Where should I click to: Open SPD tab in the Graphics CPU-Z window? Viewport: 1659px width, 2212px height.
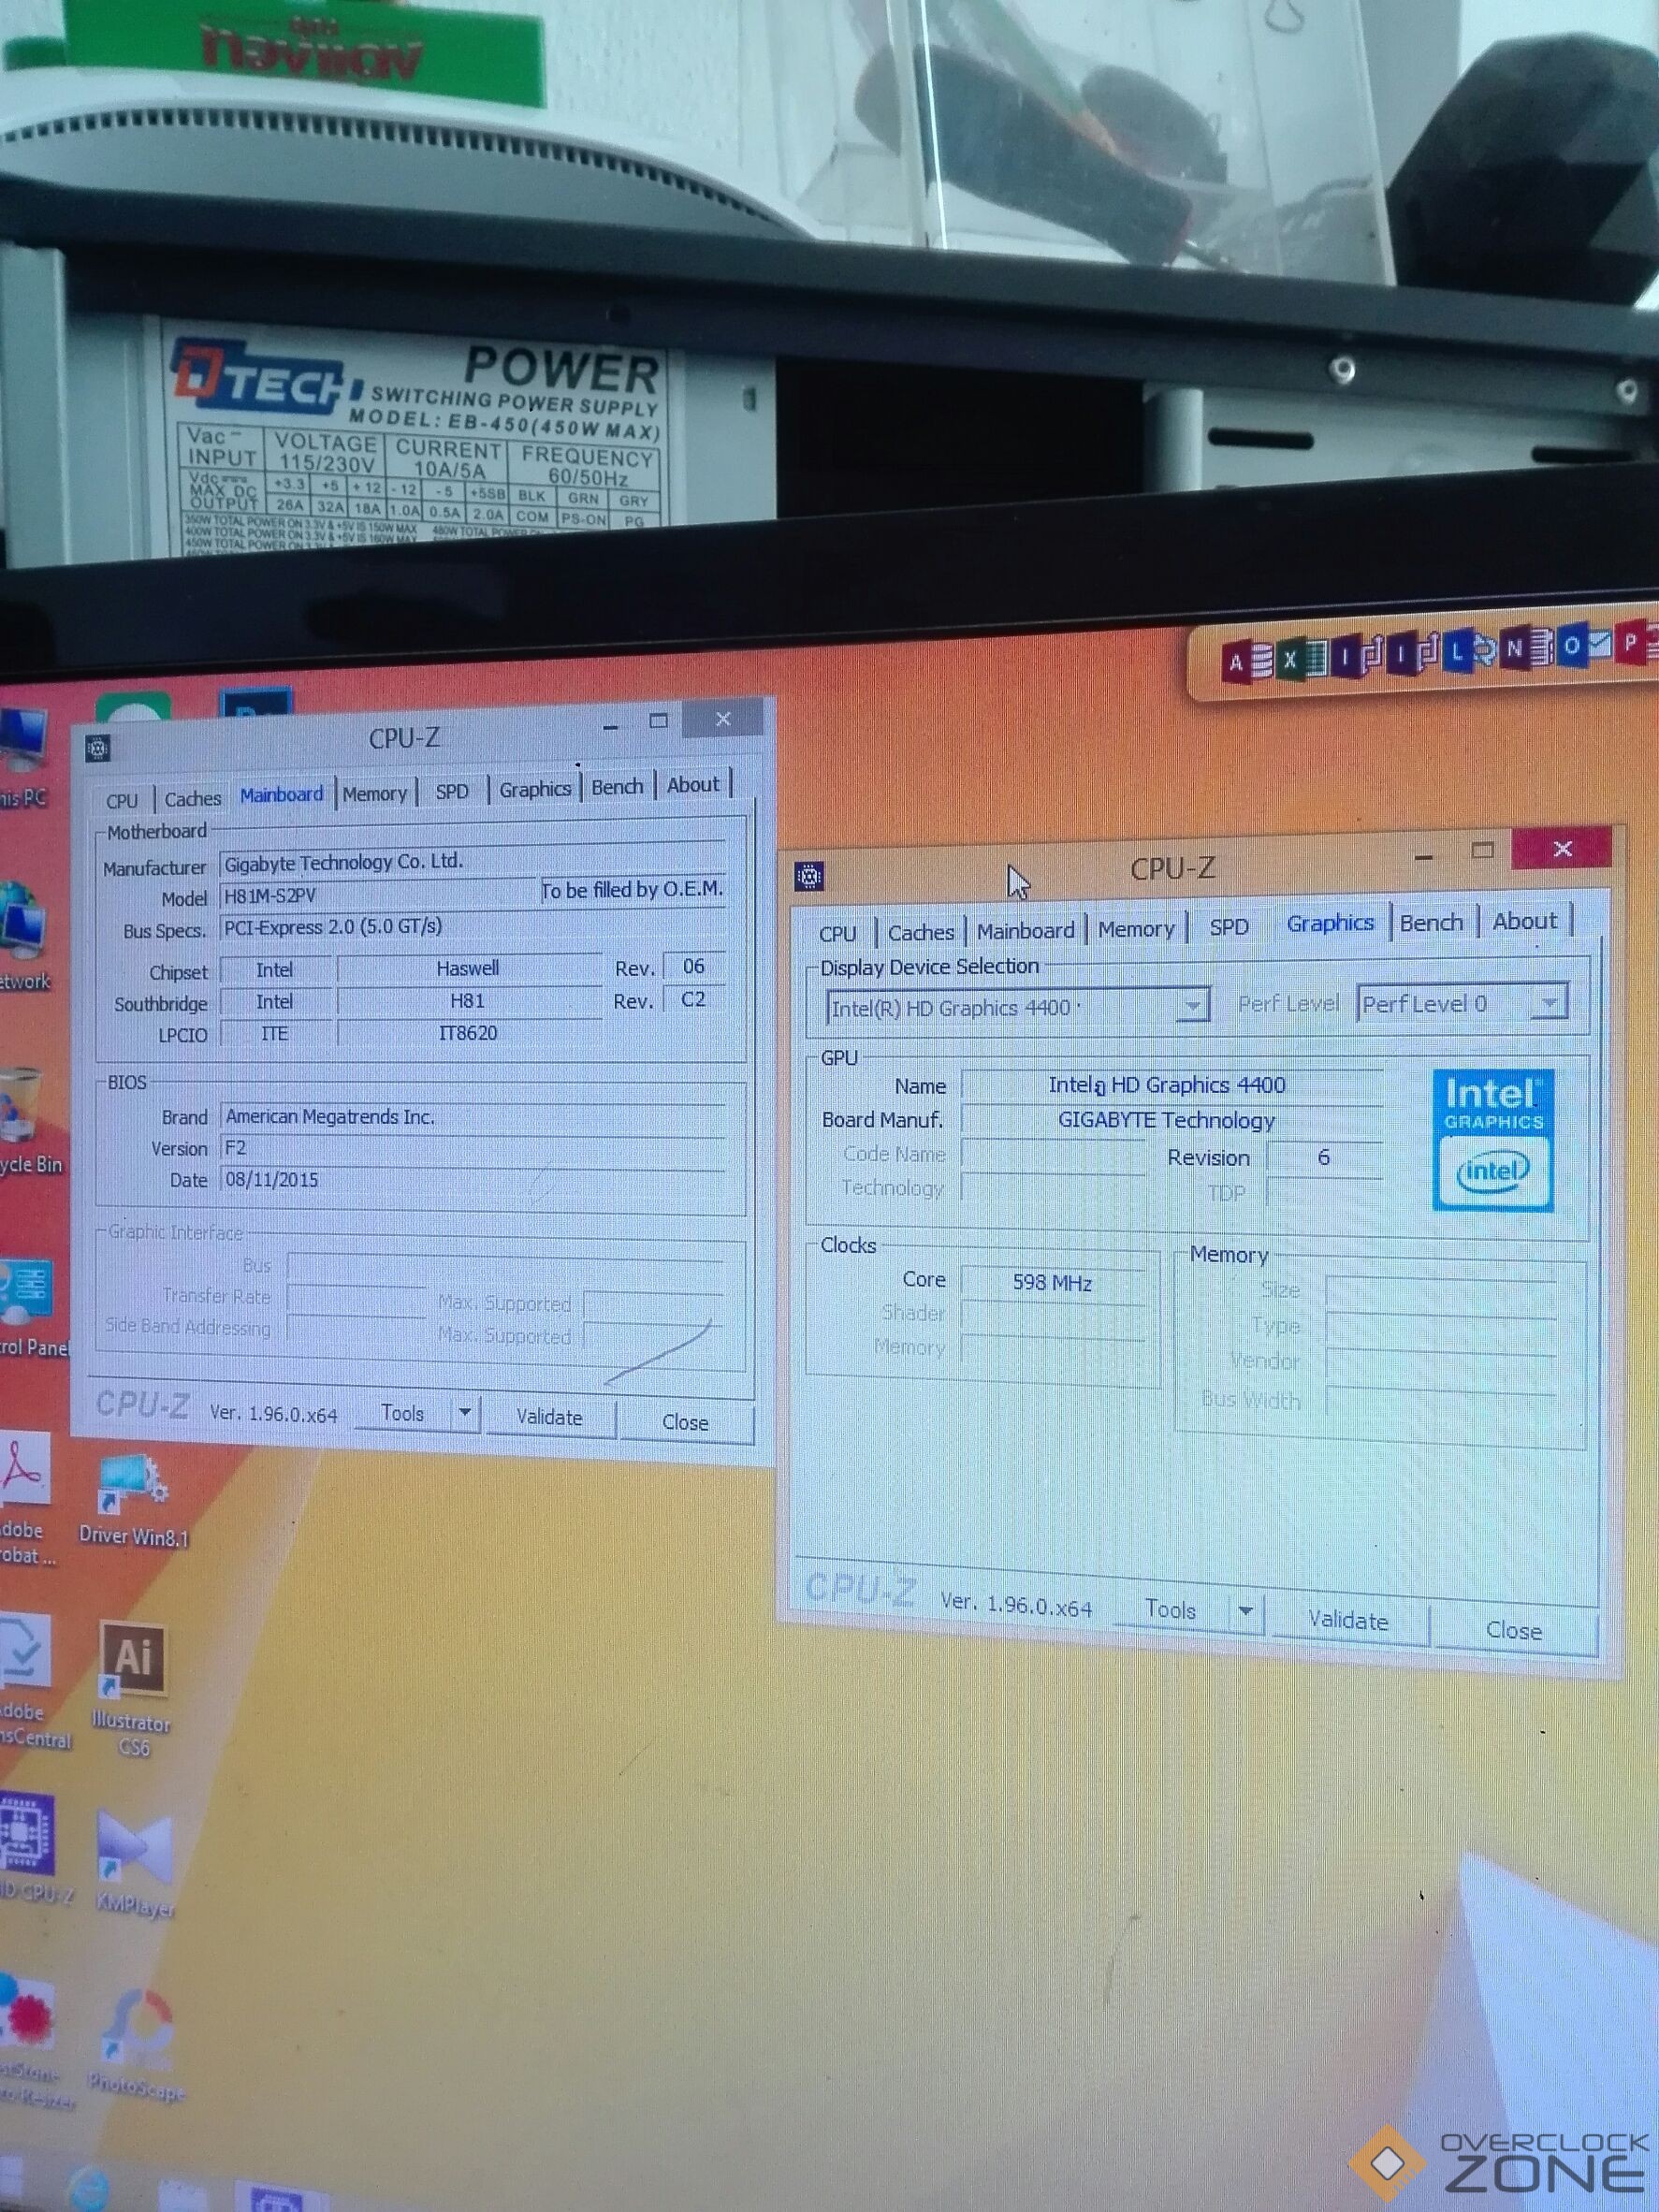[x=1229, y=927]
